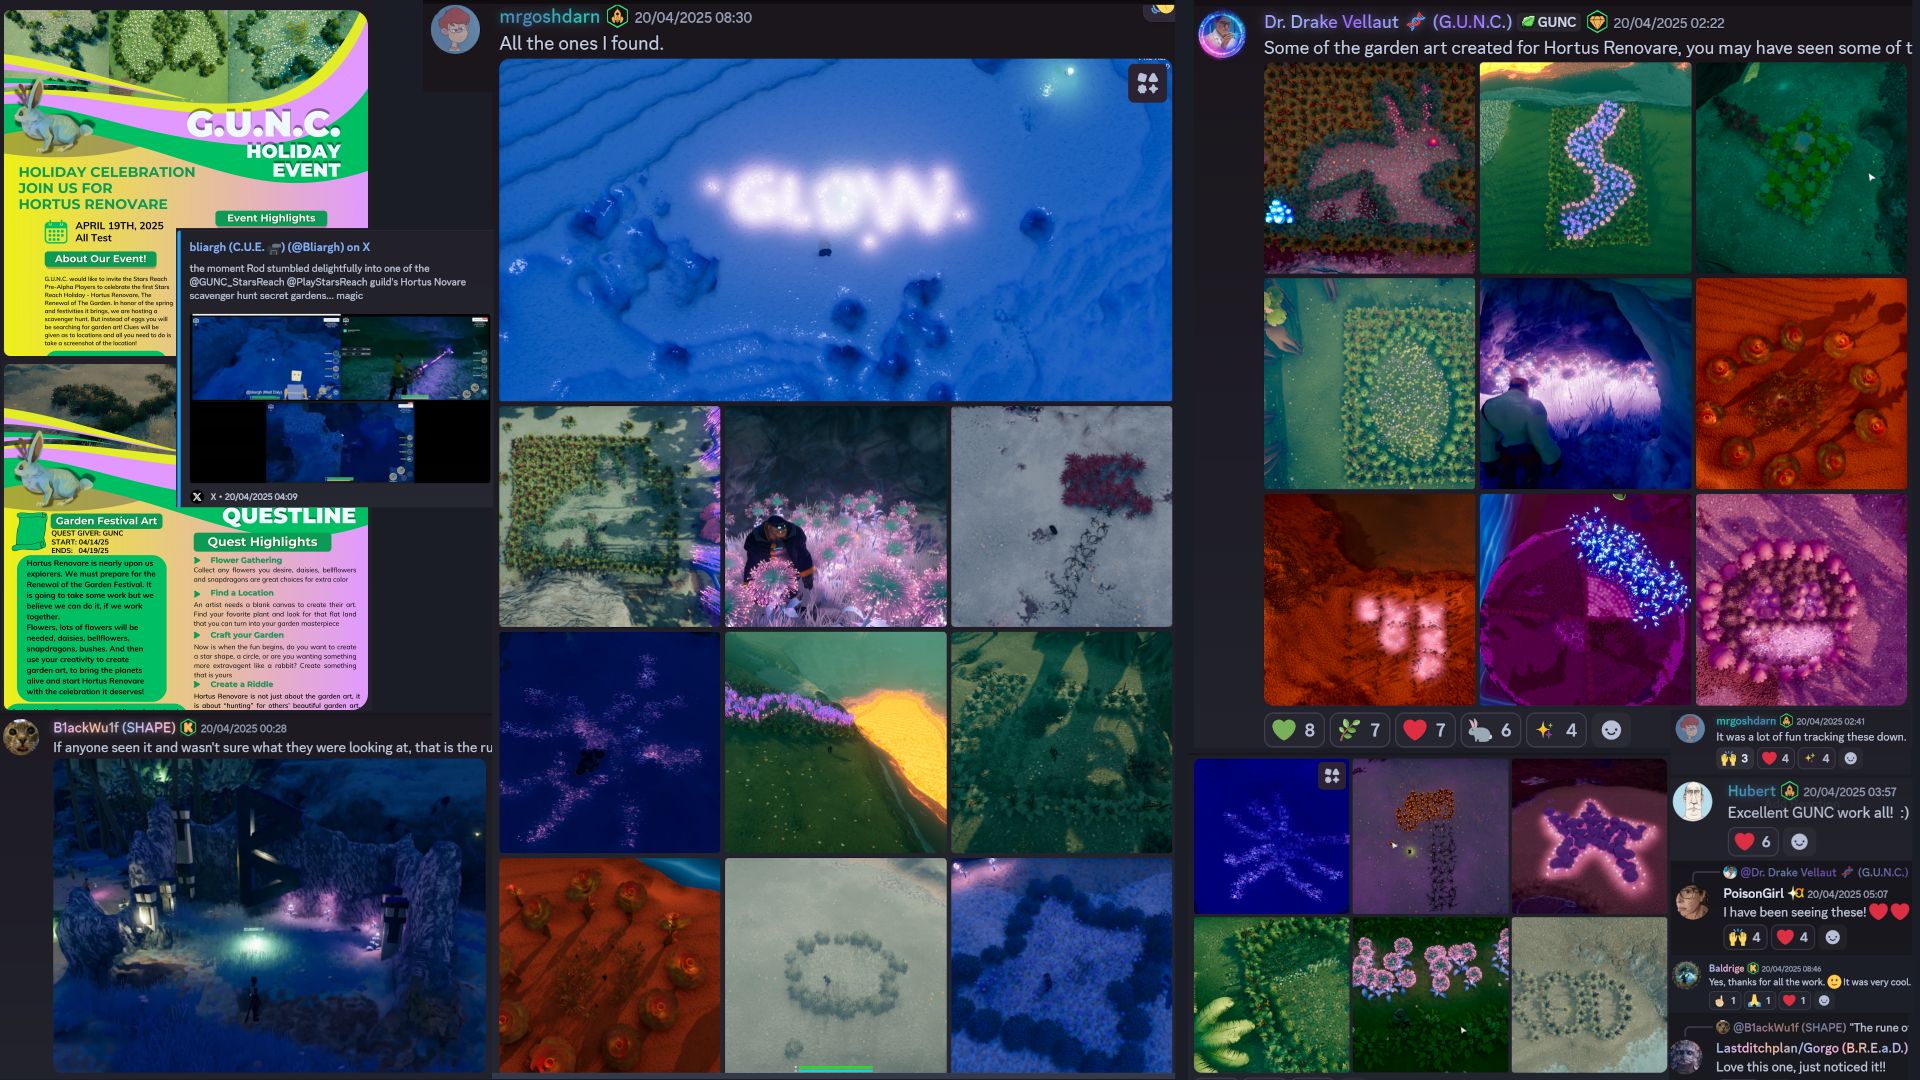
Task: Click diamond role badge beside Dr. Drake Vellaut's timestamp
Action: (1597, 22)
